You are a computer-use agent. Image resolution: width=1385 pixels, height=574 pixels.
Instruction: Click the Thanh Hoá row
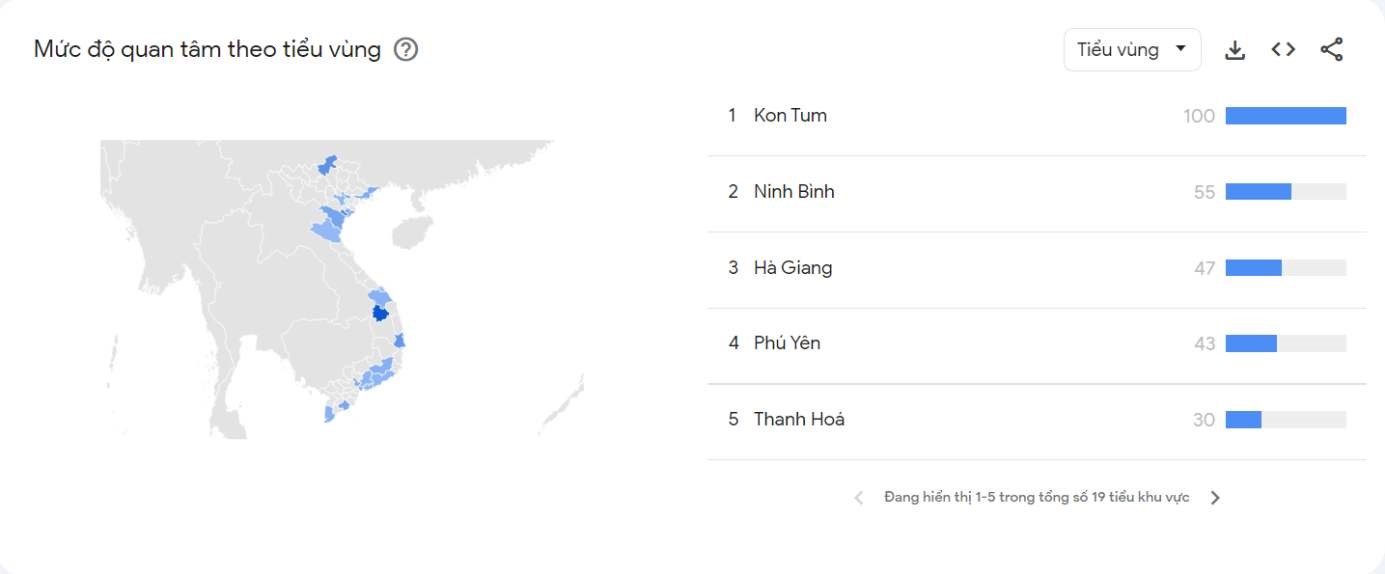tap(799, 419)
